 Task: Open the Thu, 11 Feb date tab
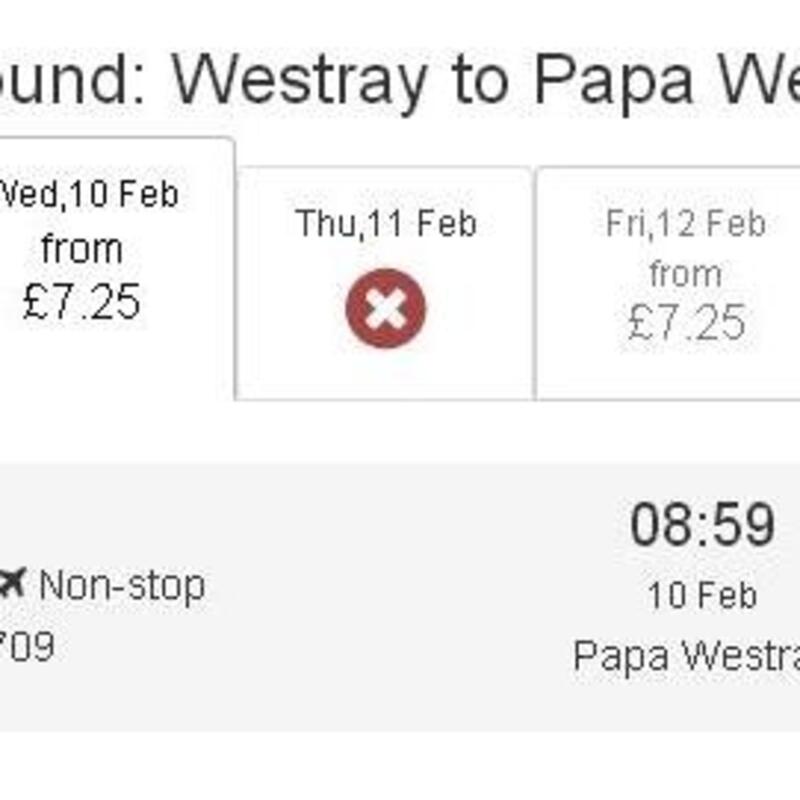click(x=385, y=284)
